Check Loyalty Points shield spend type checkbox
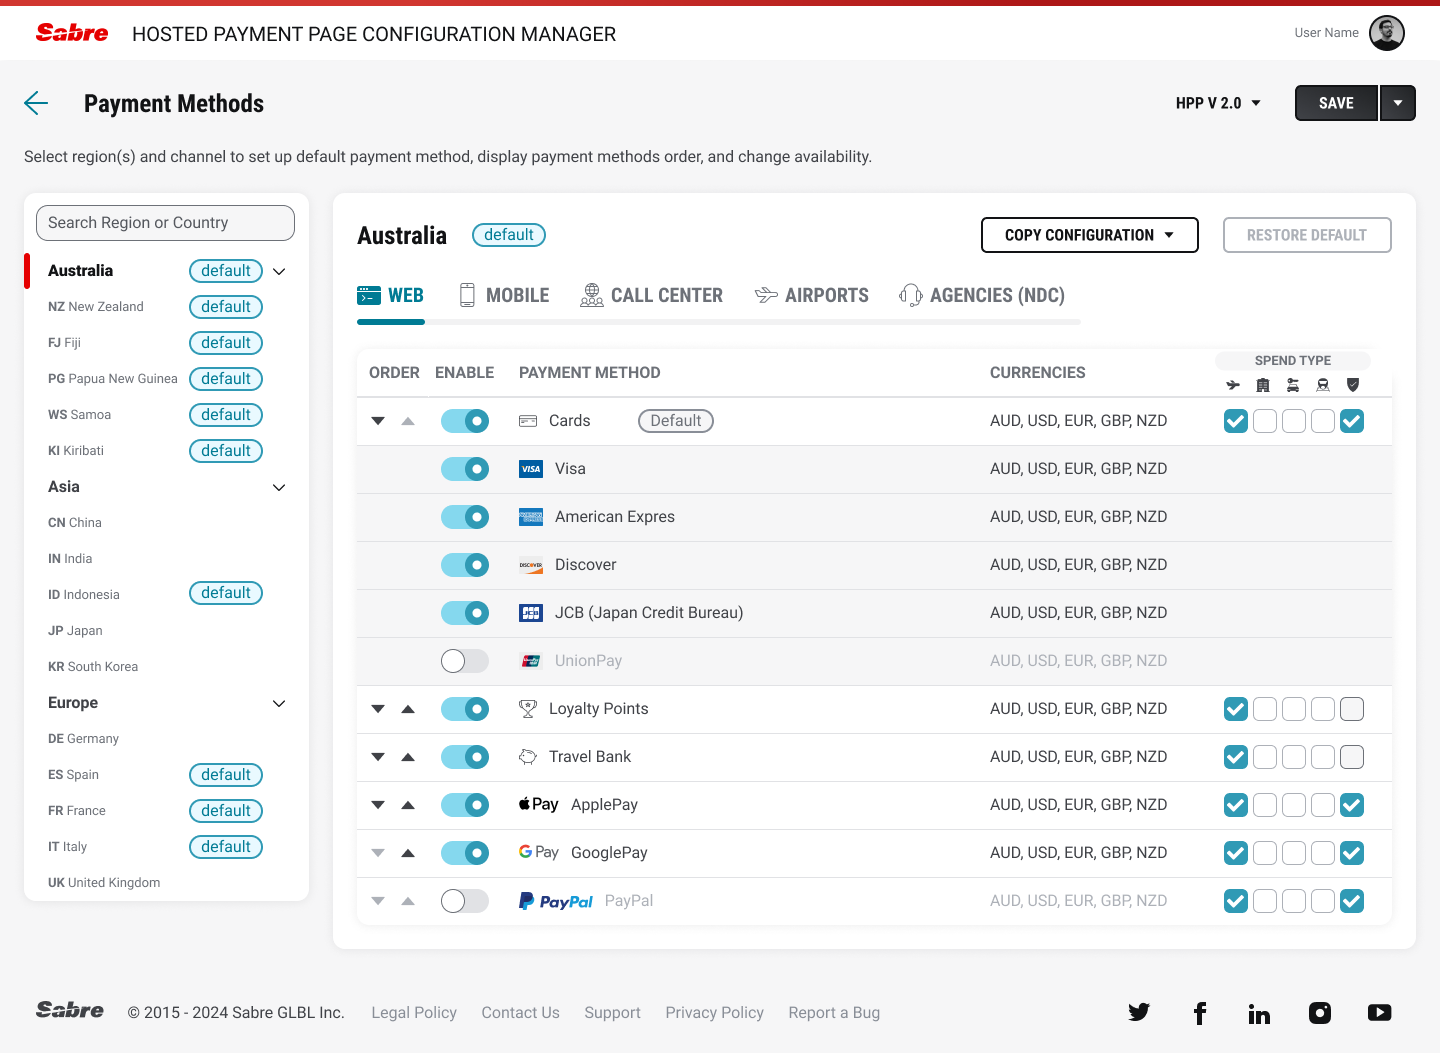1440x1053 pixels. [1352, 709]
